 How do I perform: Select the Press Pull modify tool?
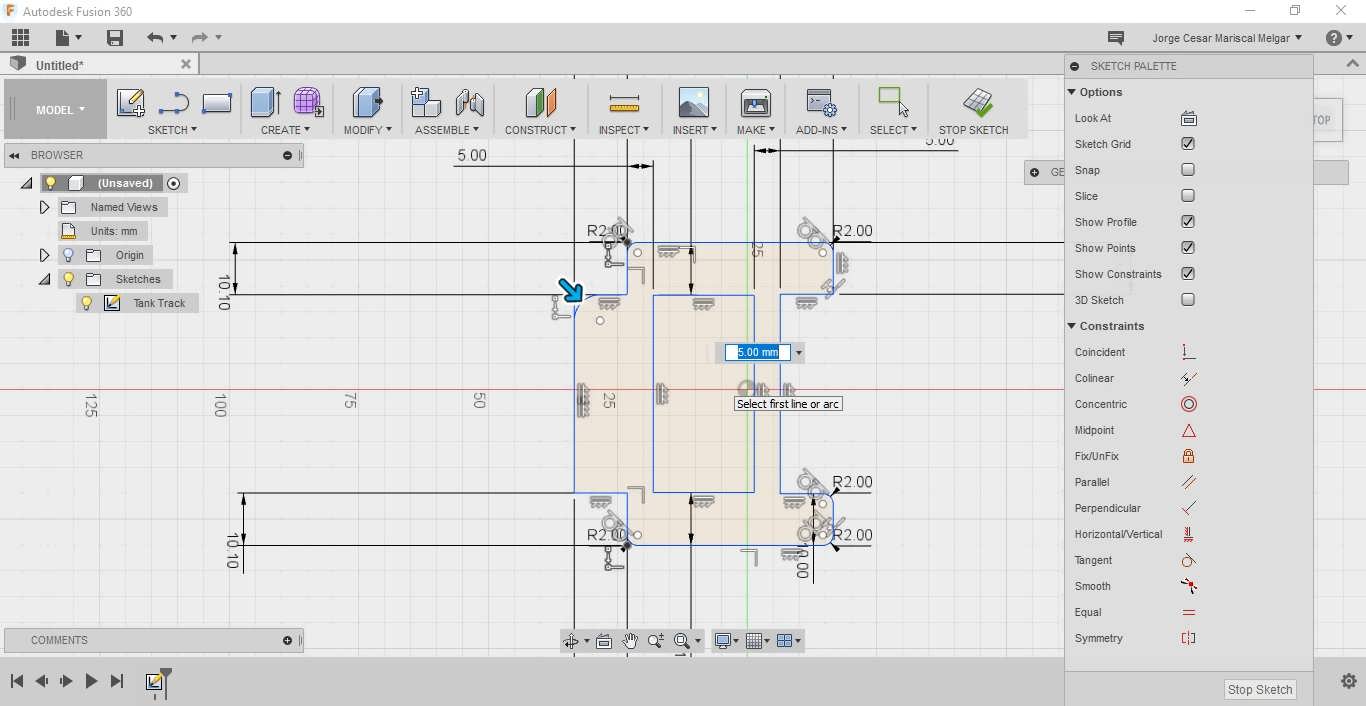(367, 103)
